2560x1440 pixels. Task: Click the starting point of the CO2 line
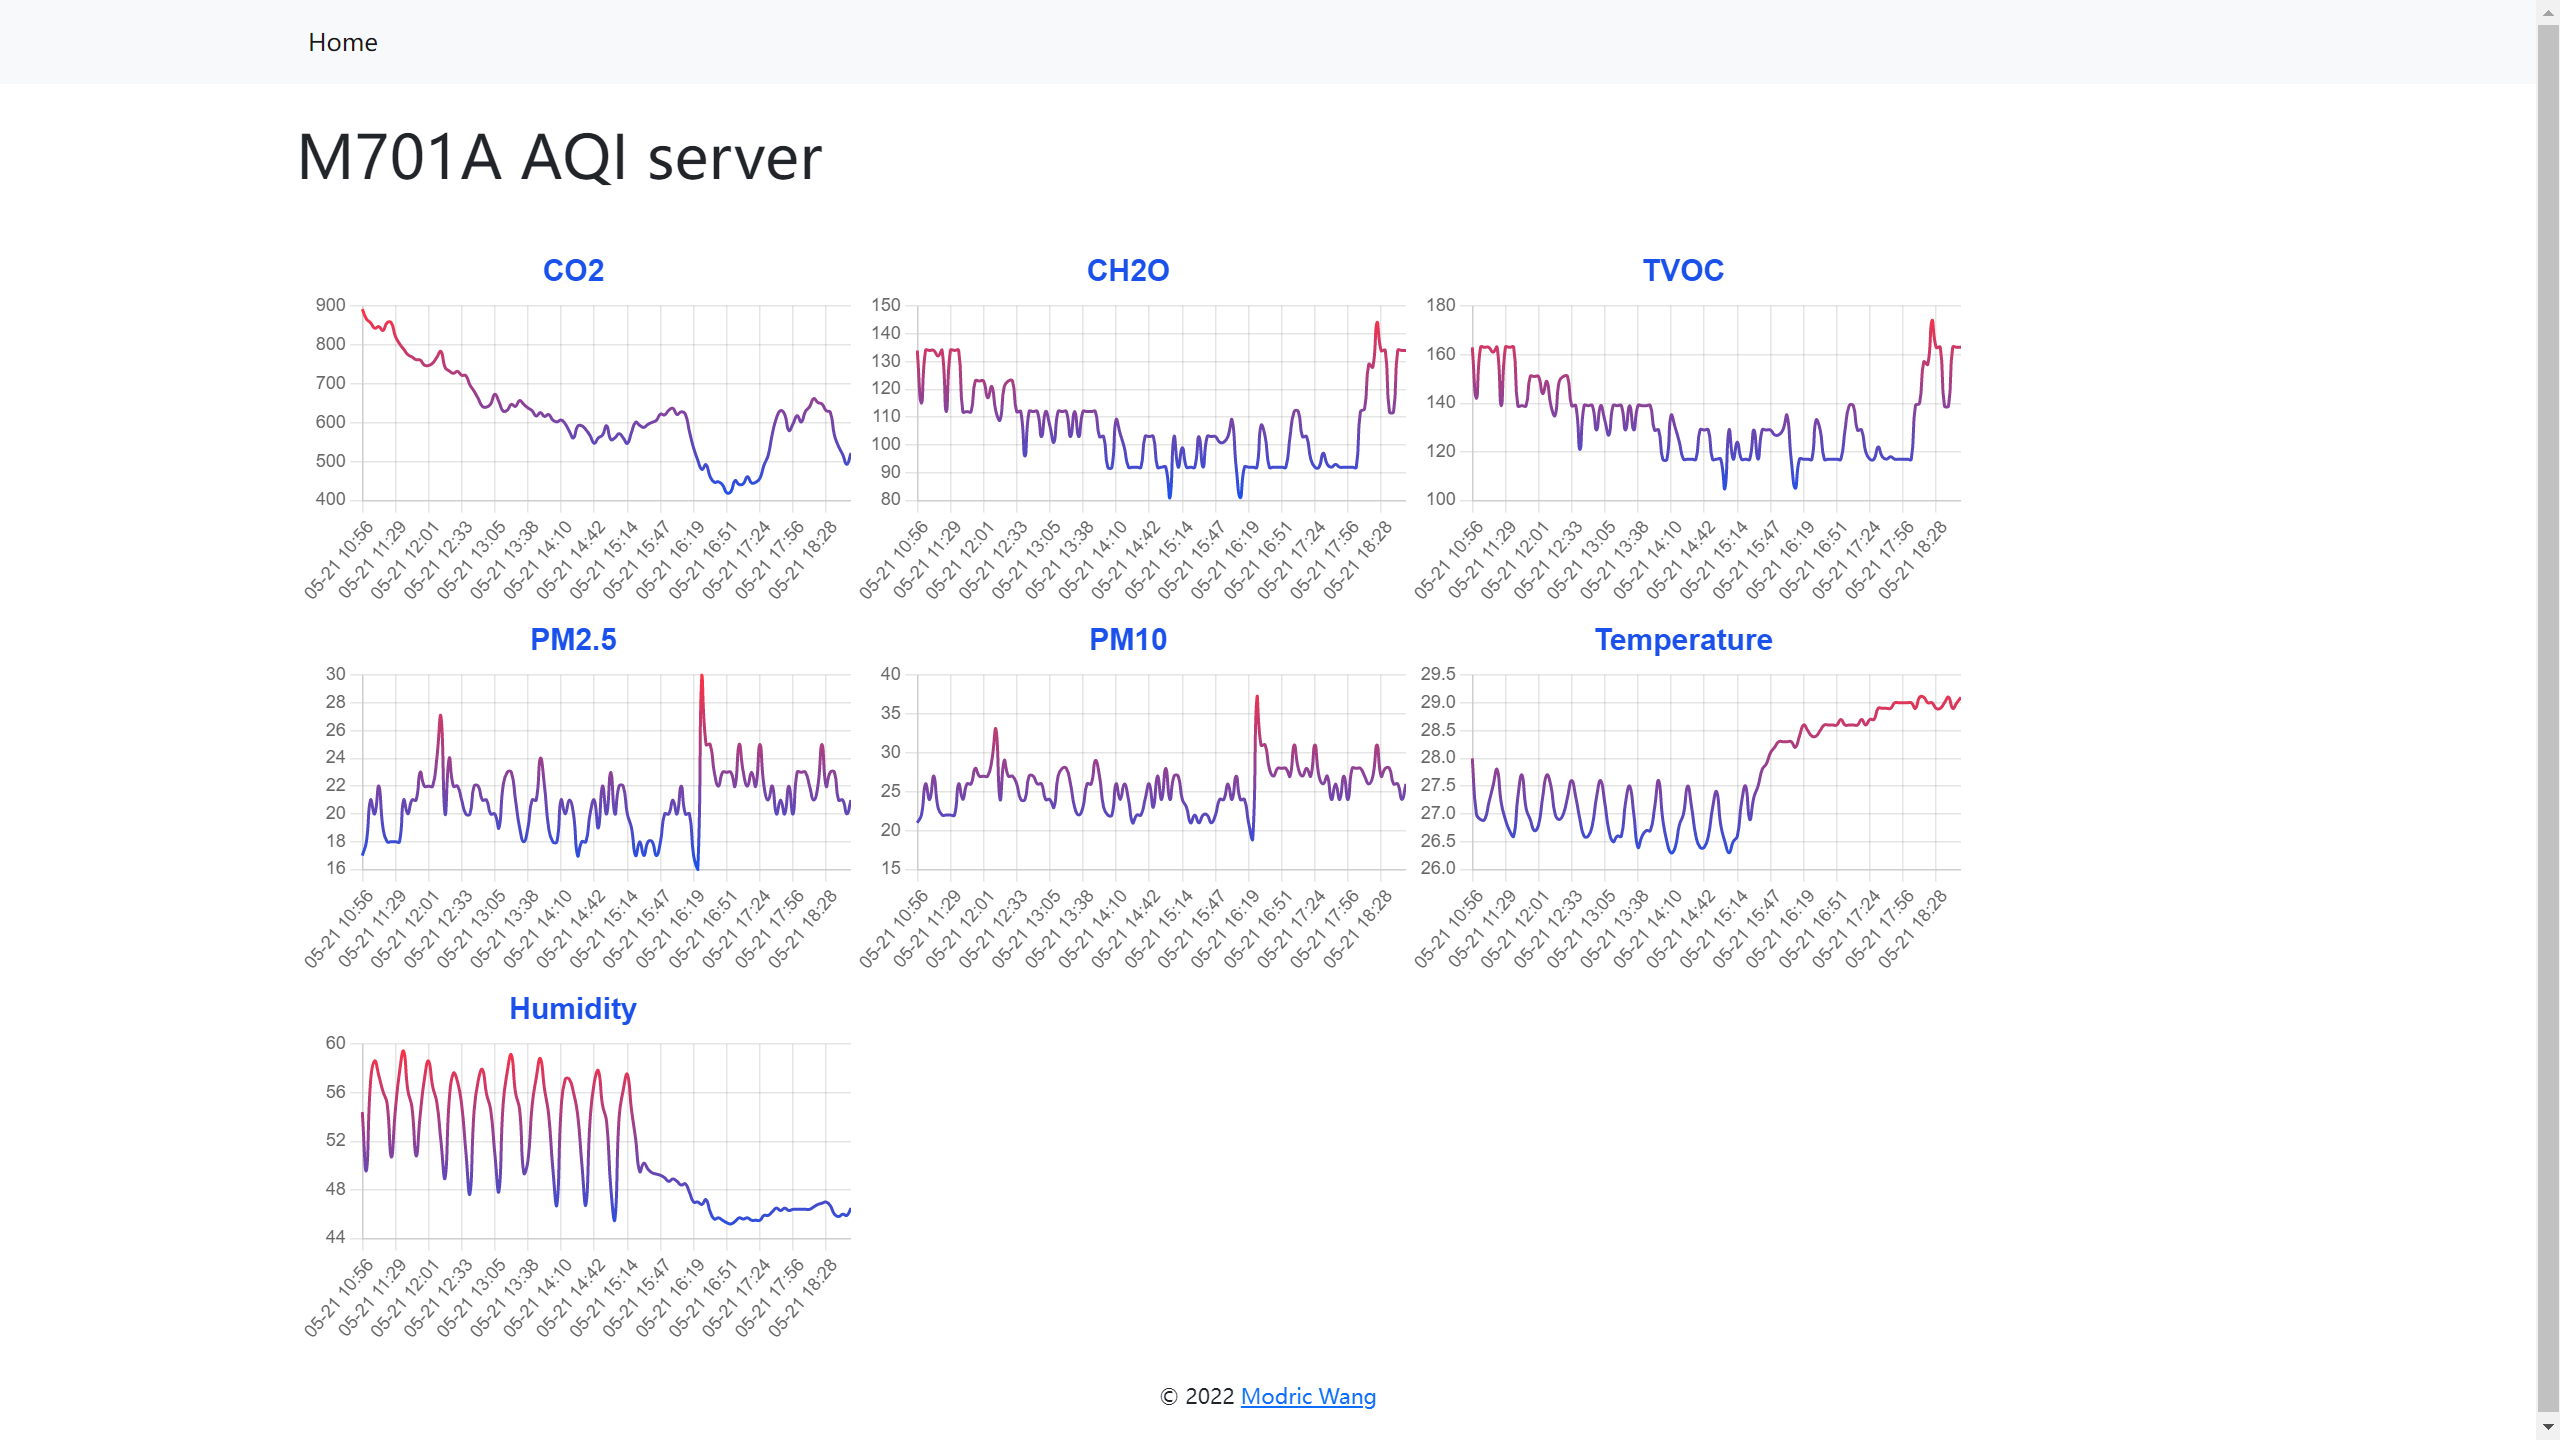point(363,310)
